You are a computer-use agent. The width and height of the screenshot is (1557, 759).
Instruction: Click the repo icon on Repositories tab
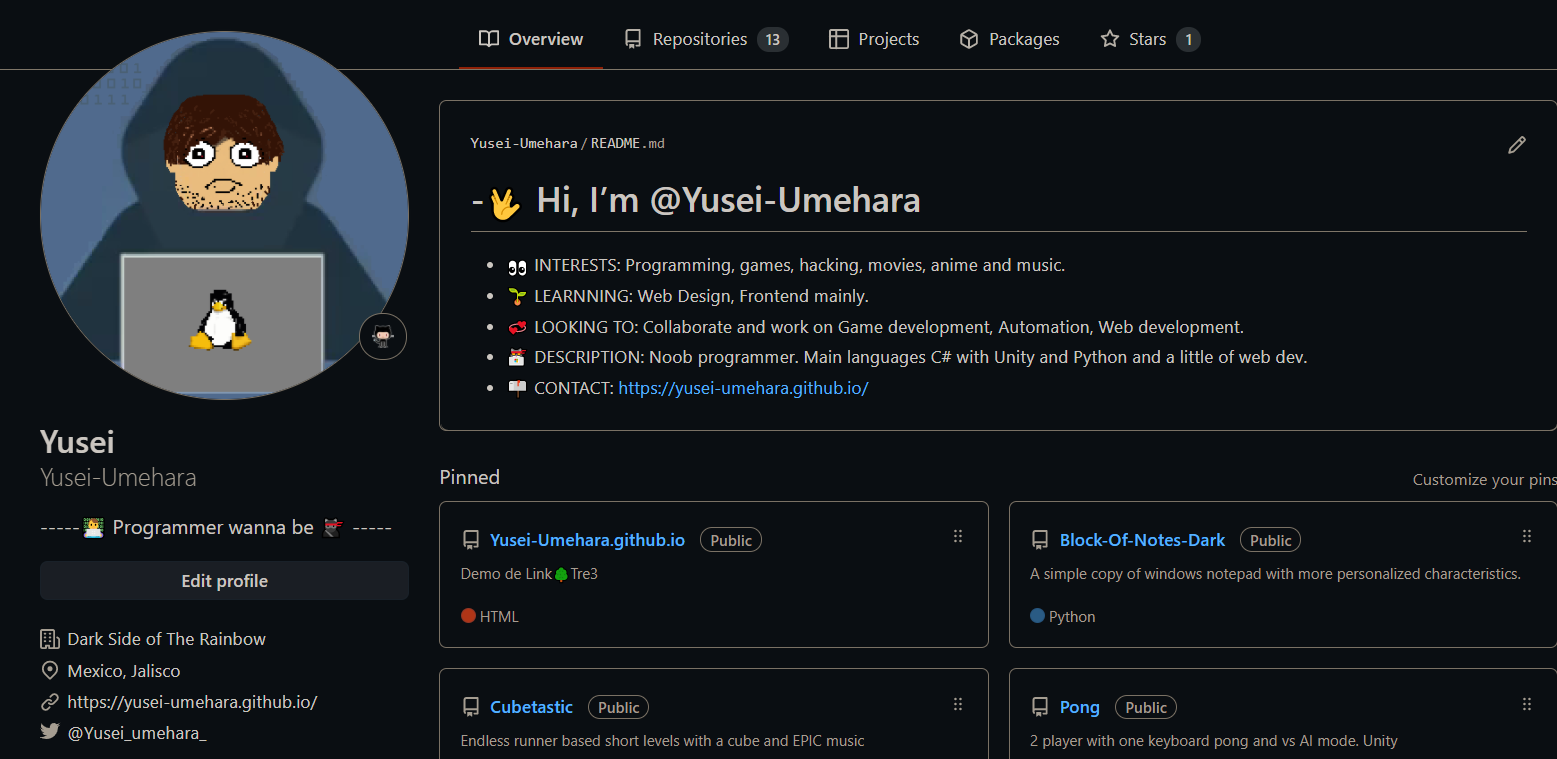coord(633,39)
